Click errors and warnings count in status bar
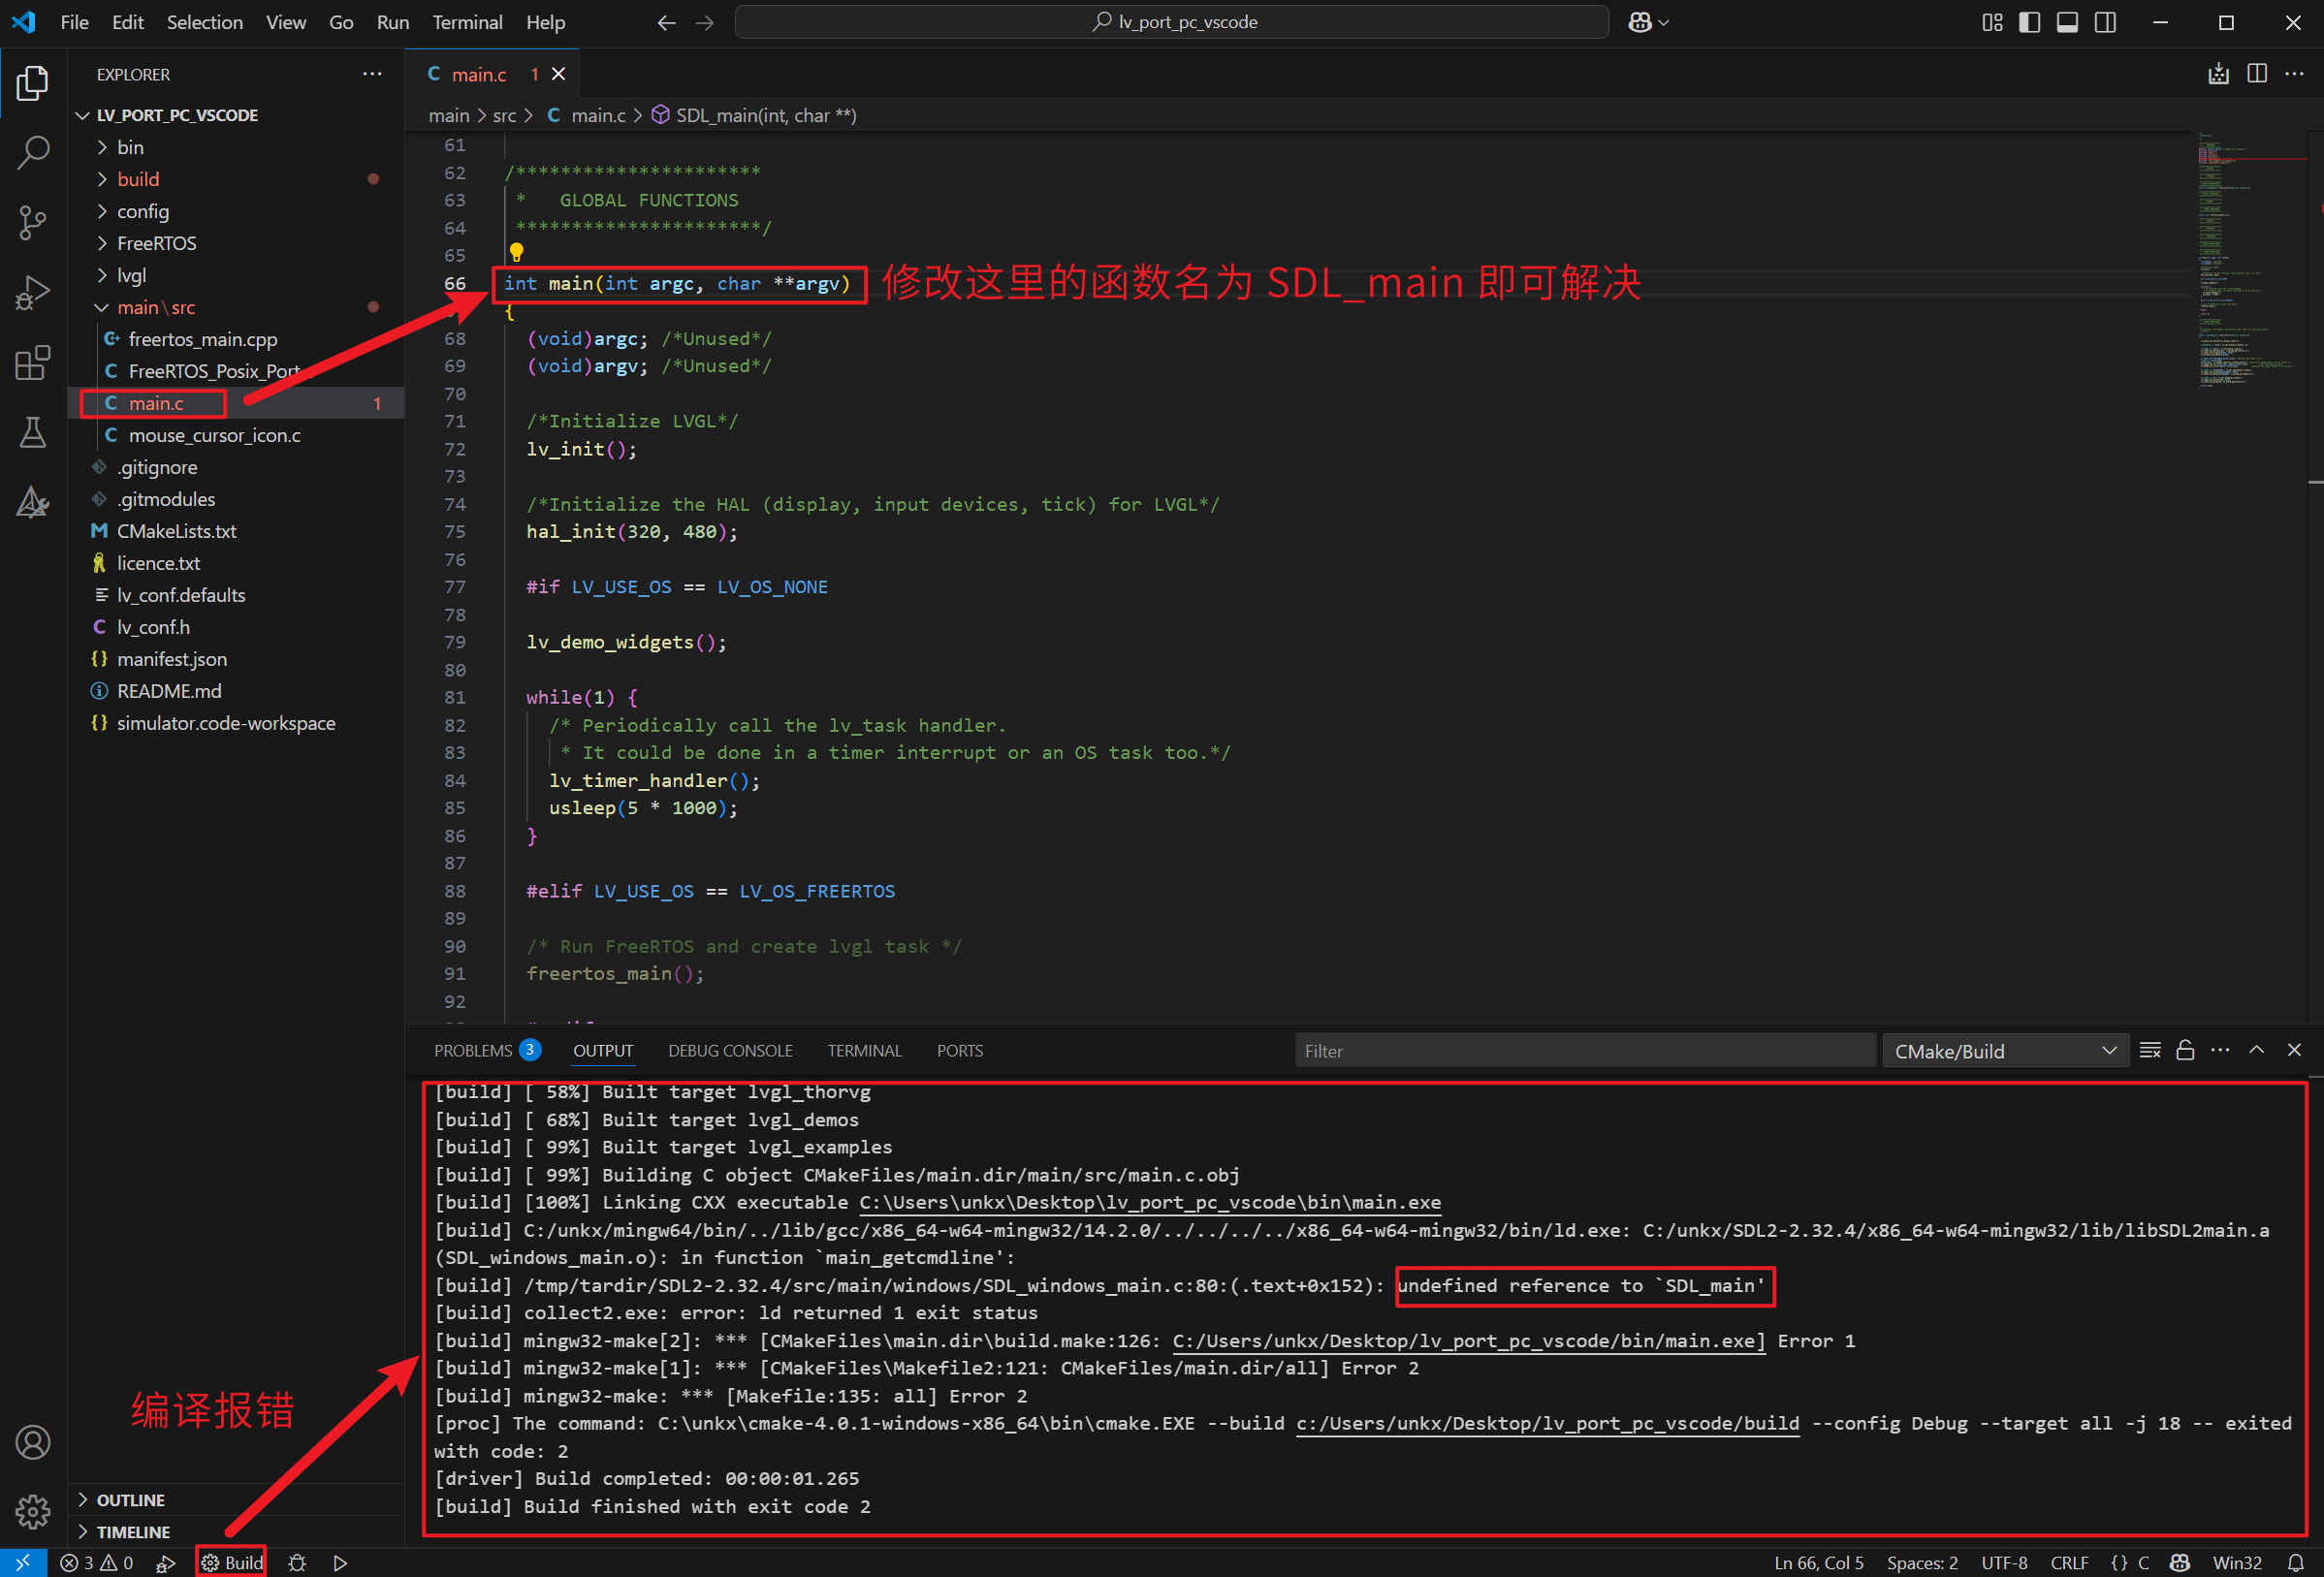Viewport: 2324px width, 1577px height. [97, 1562]
